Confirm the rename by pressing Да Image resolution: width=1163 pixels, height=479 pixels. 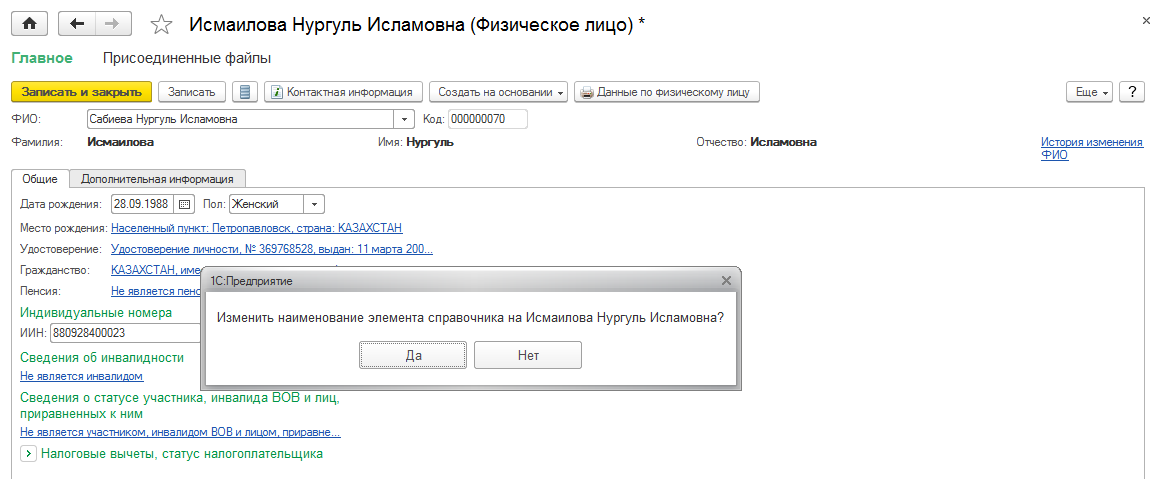point(413,355)
